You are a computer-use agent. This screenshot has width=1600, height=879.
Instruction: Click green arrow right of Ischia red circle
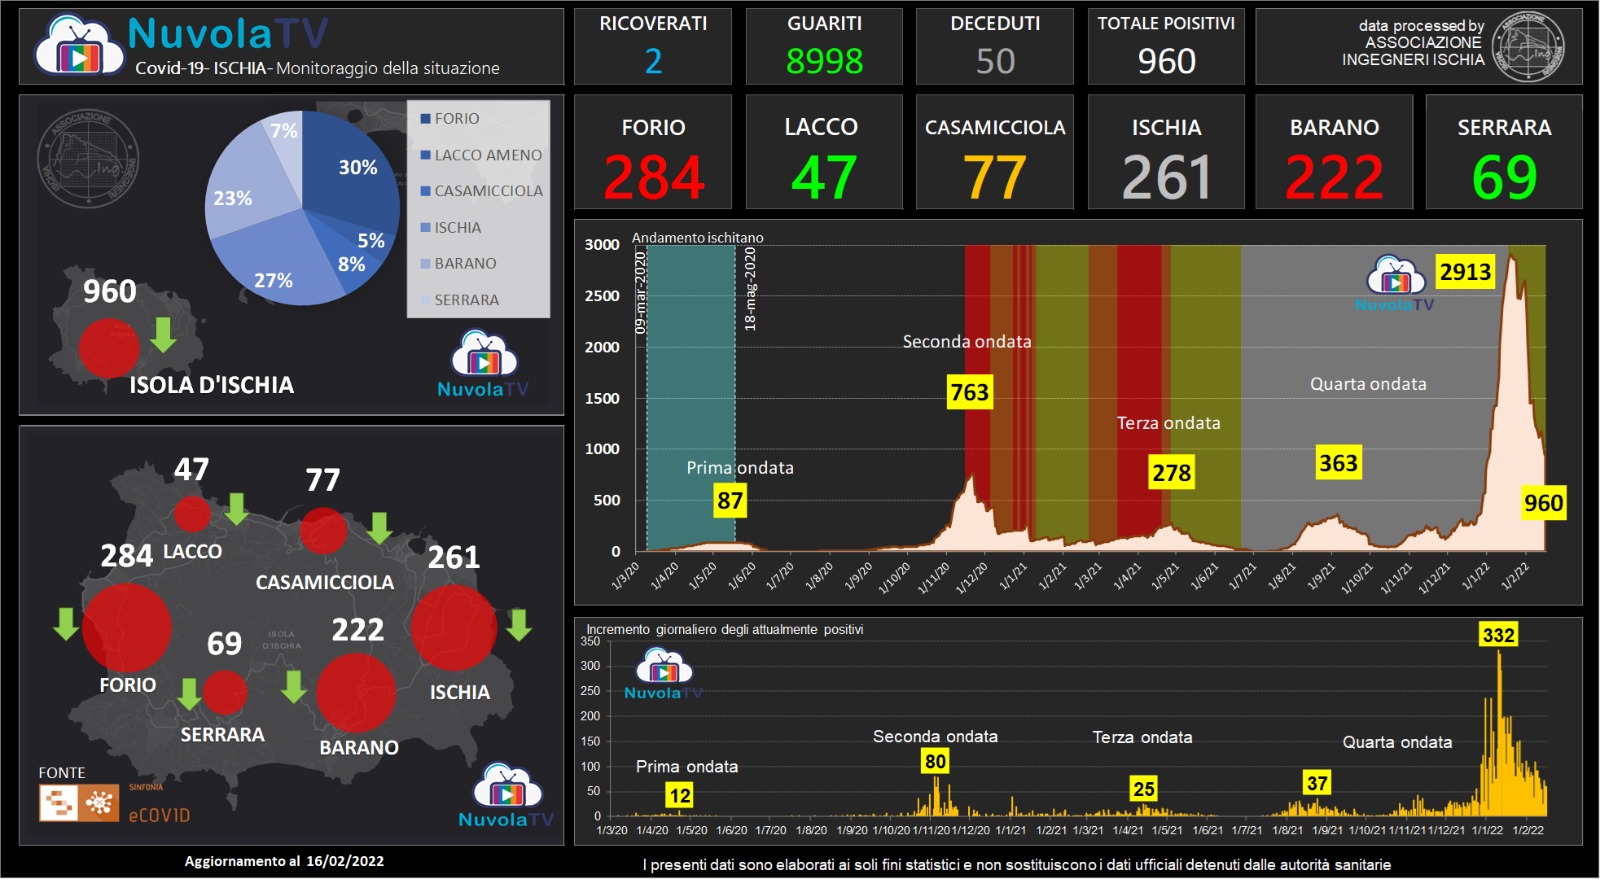click(518, 625)
